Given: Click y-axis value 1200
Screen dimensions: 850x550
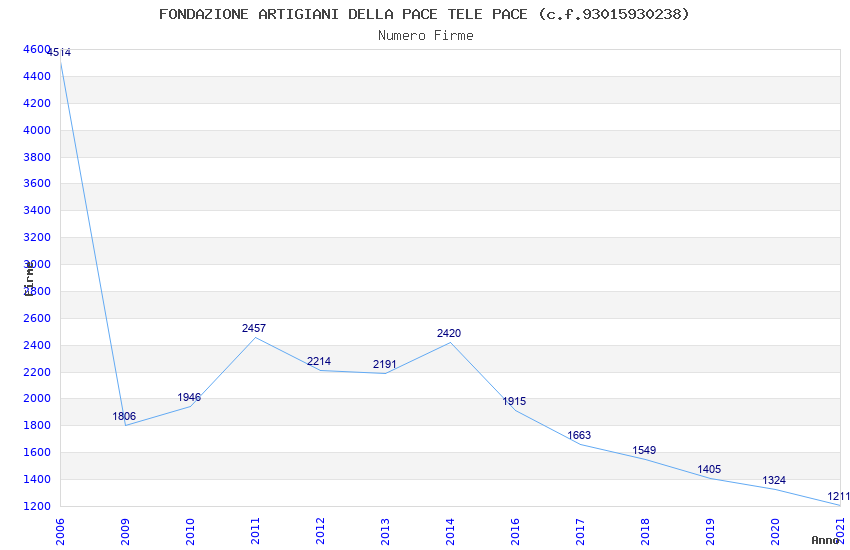Looking at the screenshot, I should click(x=37, y=506).
